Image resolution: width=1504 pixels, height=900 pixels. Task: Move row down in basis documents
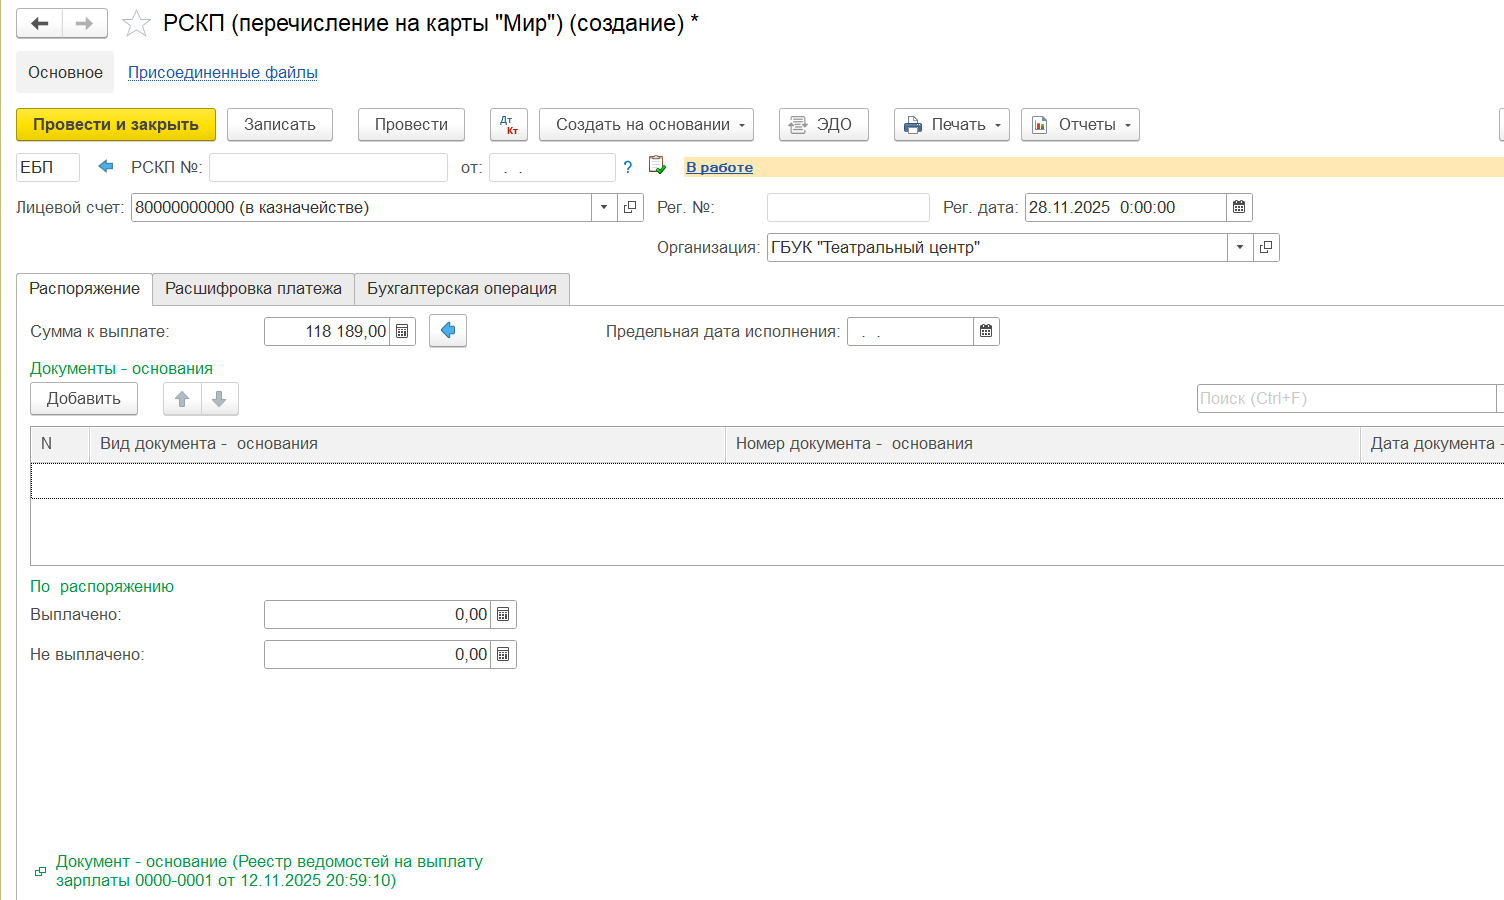click(219, 399)
